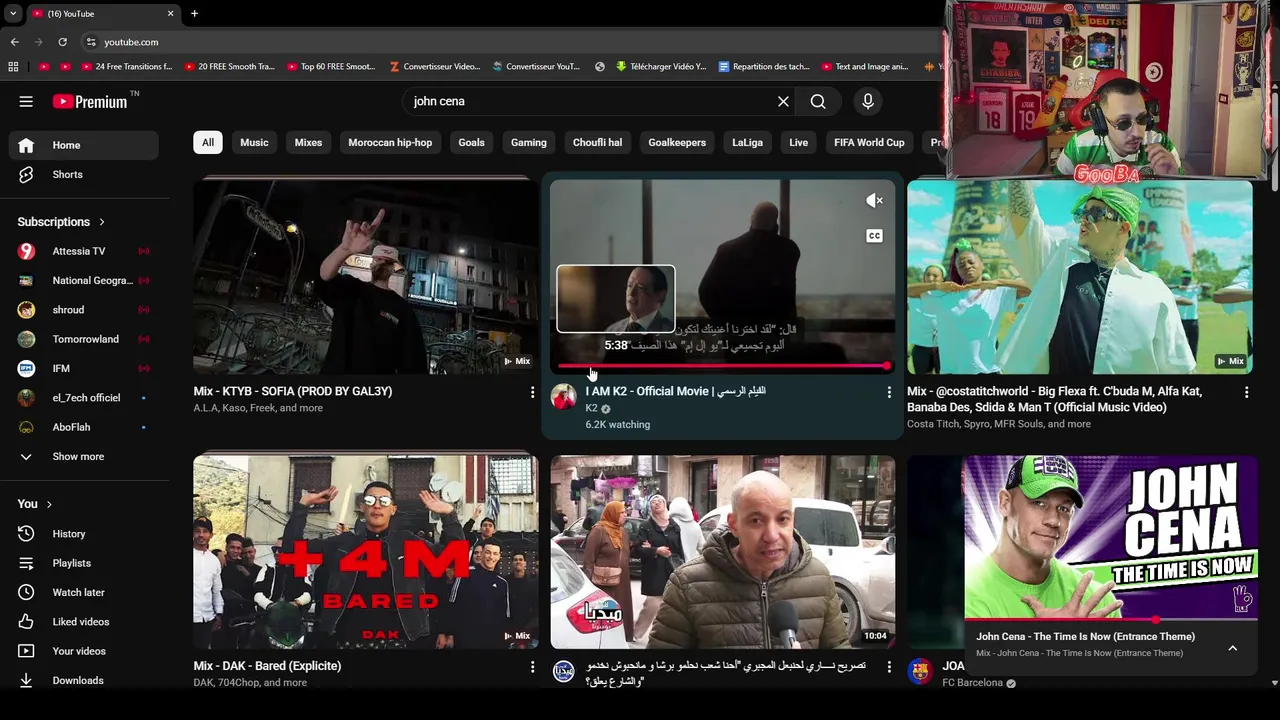The height and width of the screenshot is (720, 1280).
Task: Expand Show more subscriptions
Action: pyautogui.click(x=83, y=456)
